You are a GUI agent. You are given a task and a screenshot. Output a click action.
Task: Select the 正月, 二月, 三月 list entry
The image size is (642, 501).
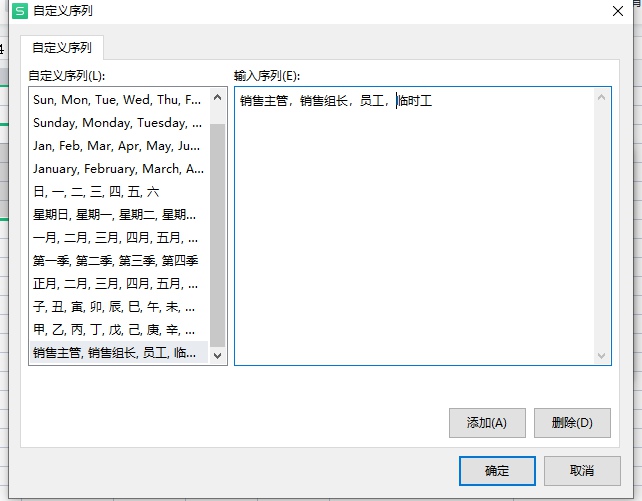119,283
